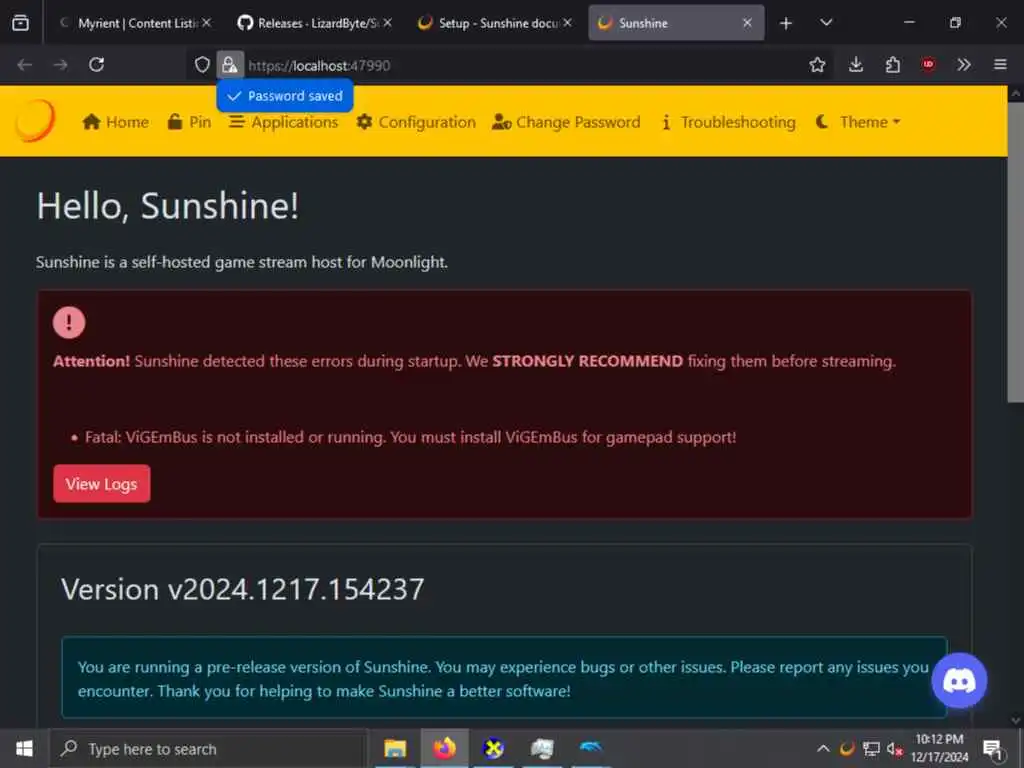Click the Sunshine system tray icon
This screenshot has height=768, width=1024.
pyautogui.click(x=848, y=748)
